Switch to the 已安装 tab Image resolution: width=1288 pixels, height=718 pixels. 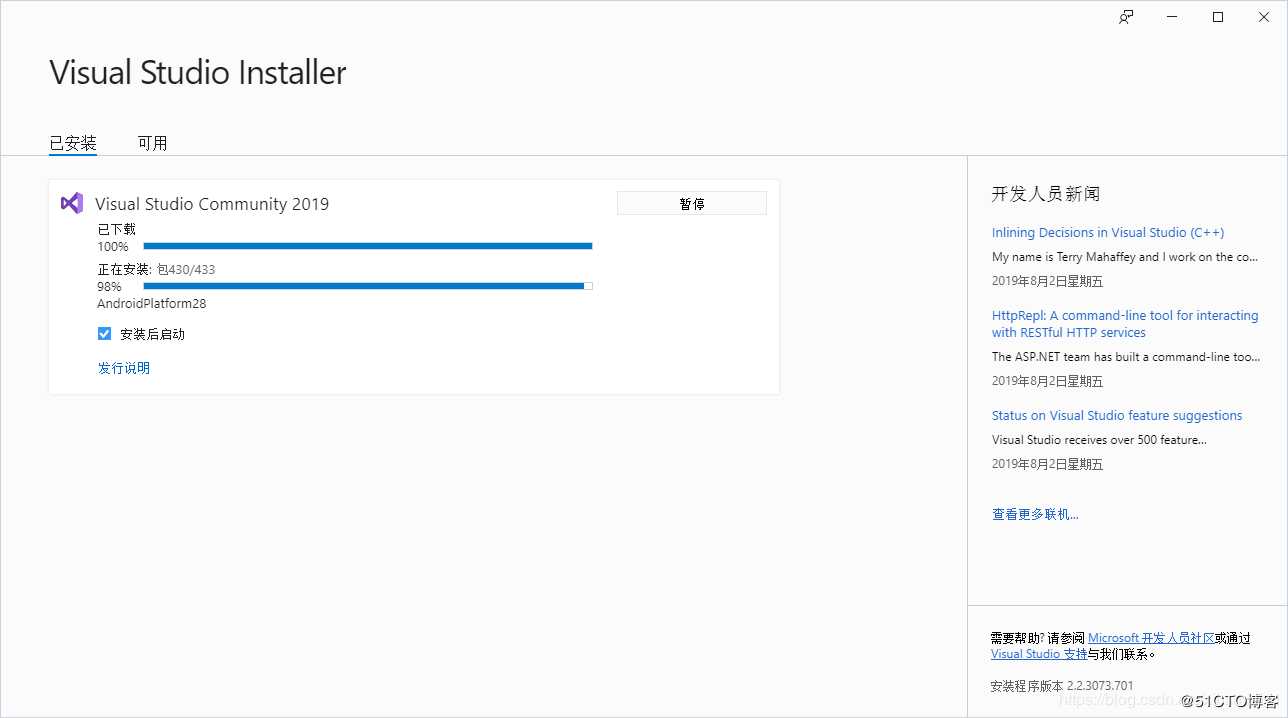pyautogui.click(x=73, y=143)
